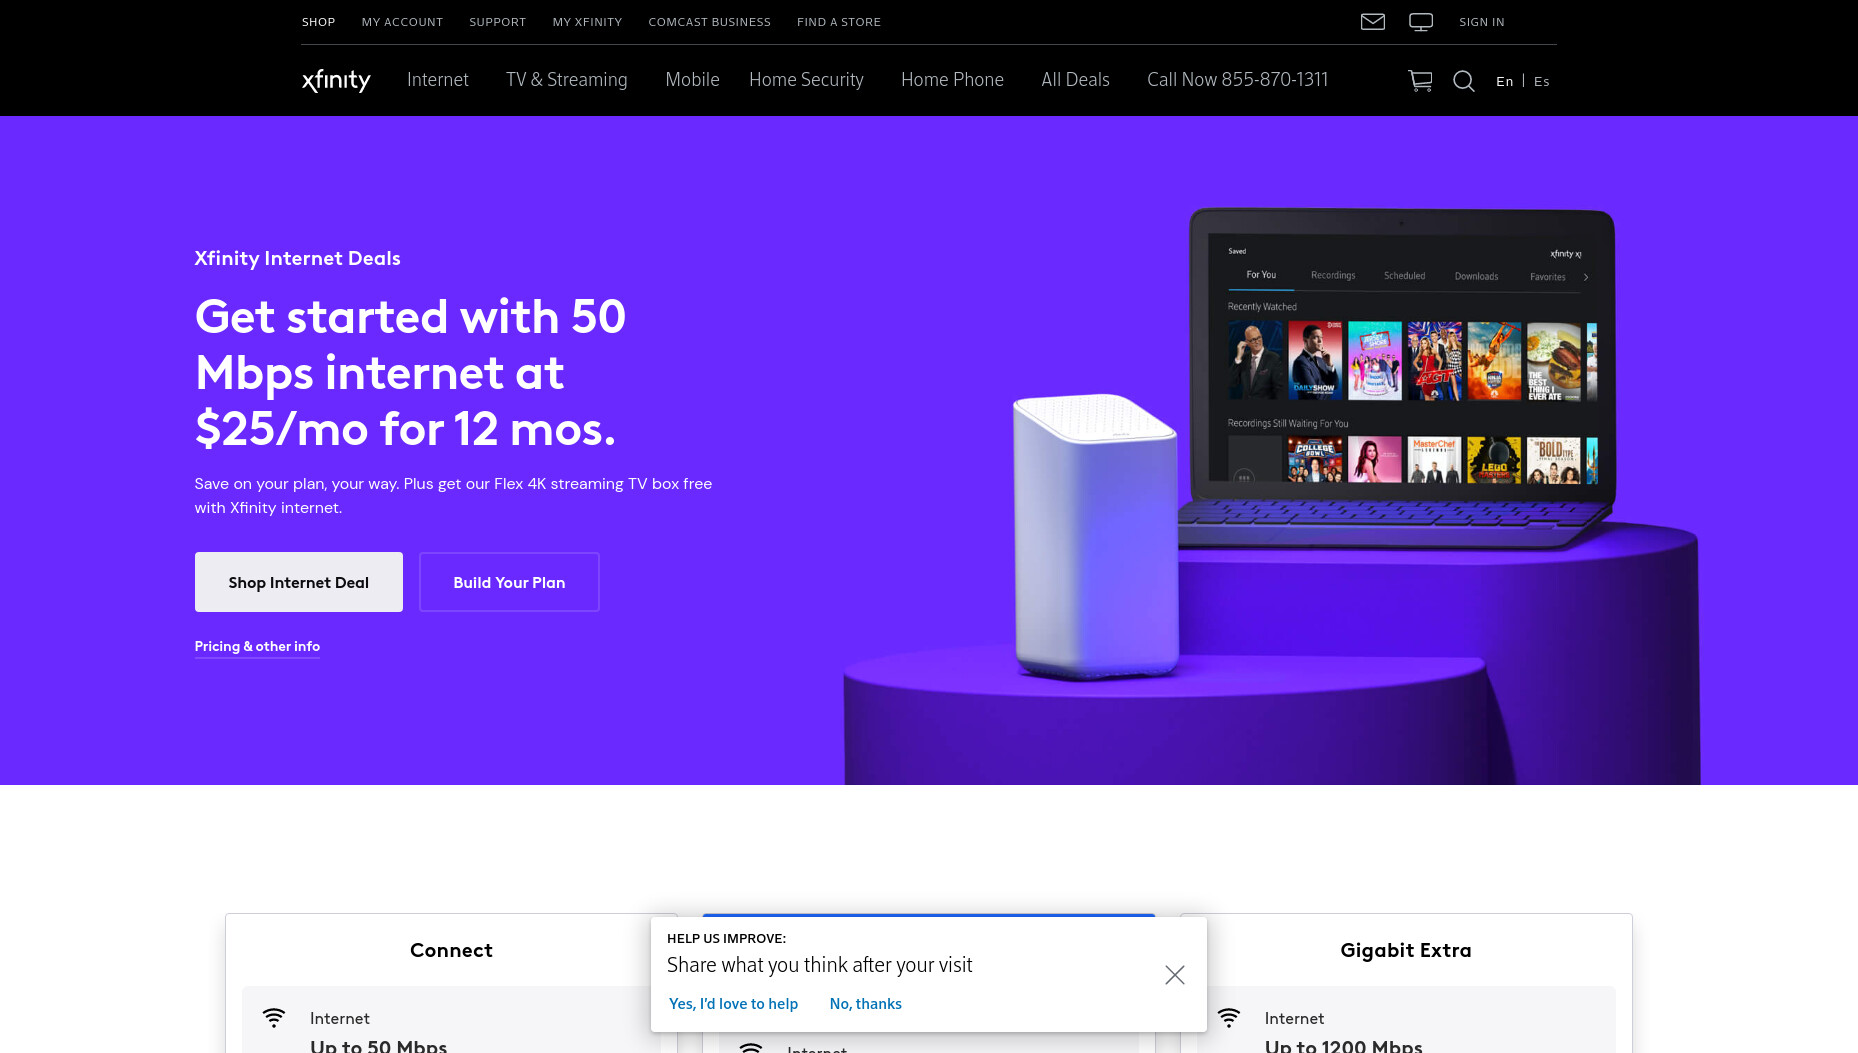Viewport: 1858px width, 1053px height.
Task: Click the TV monitor icon in top bar
Action: [x=1421, y=22]
